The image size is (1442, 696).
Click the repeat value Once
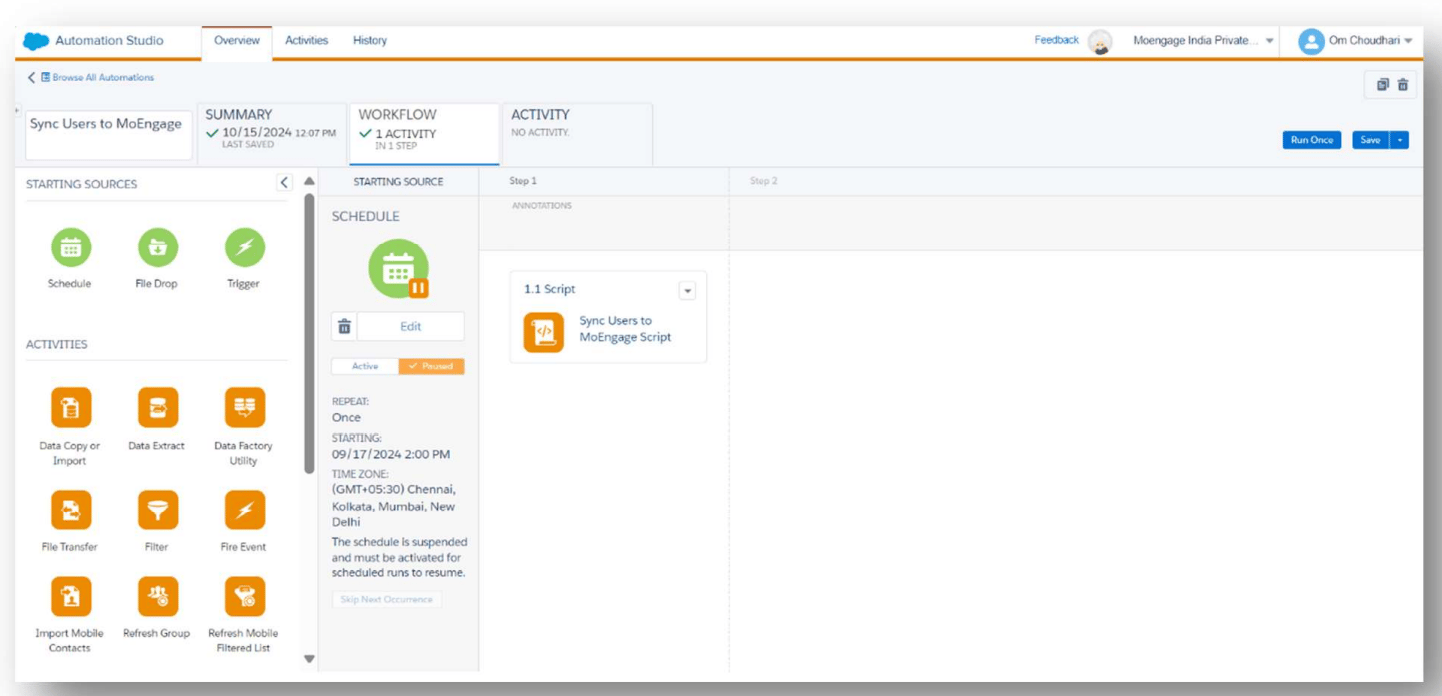(346, 418)
